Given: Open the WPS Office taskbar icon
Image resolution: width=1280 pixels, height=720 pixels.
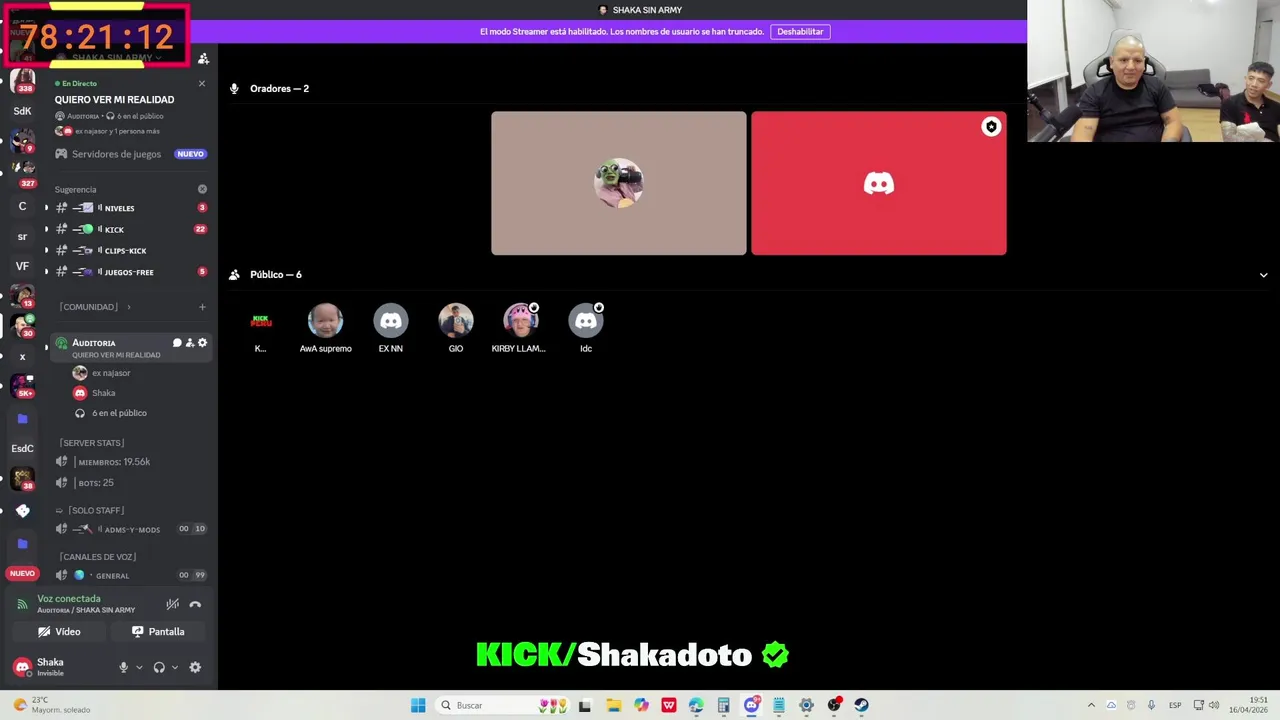Looking at the screenshot, I should [x=668, y=705].
